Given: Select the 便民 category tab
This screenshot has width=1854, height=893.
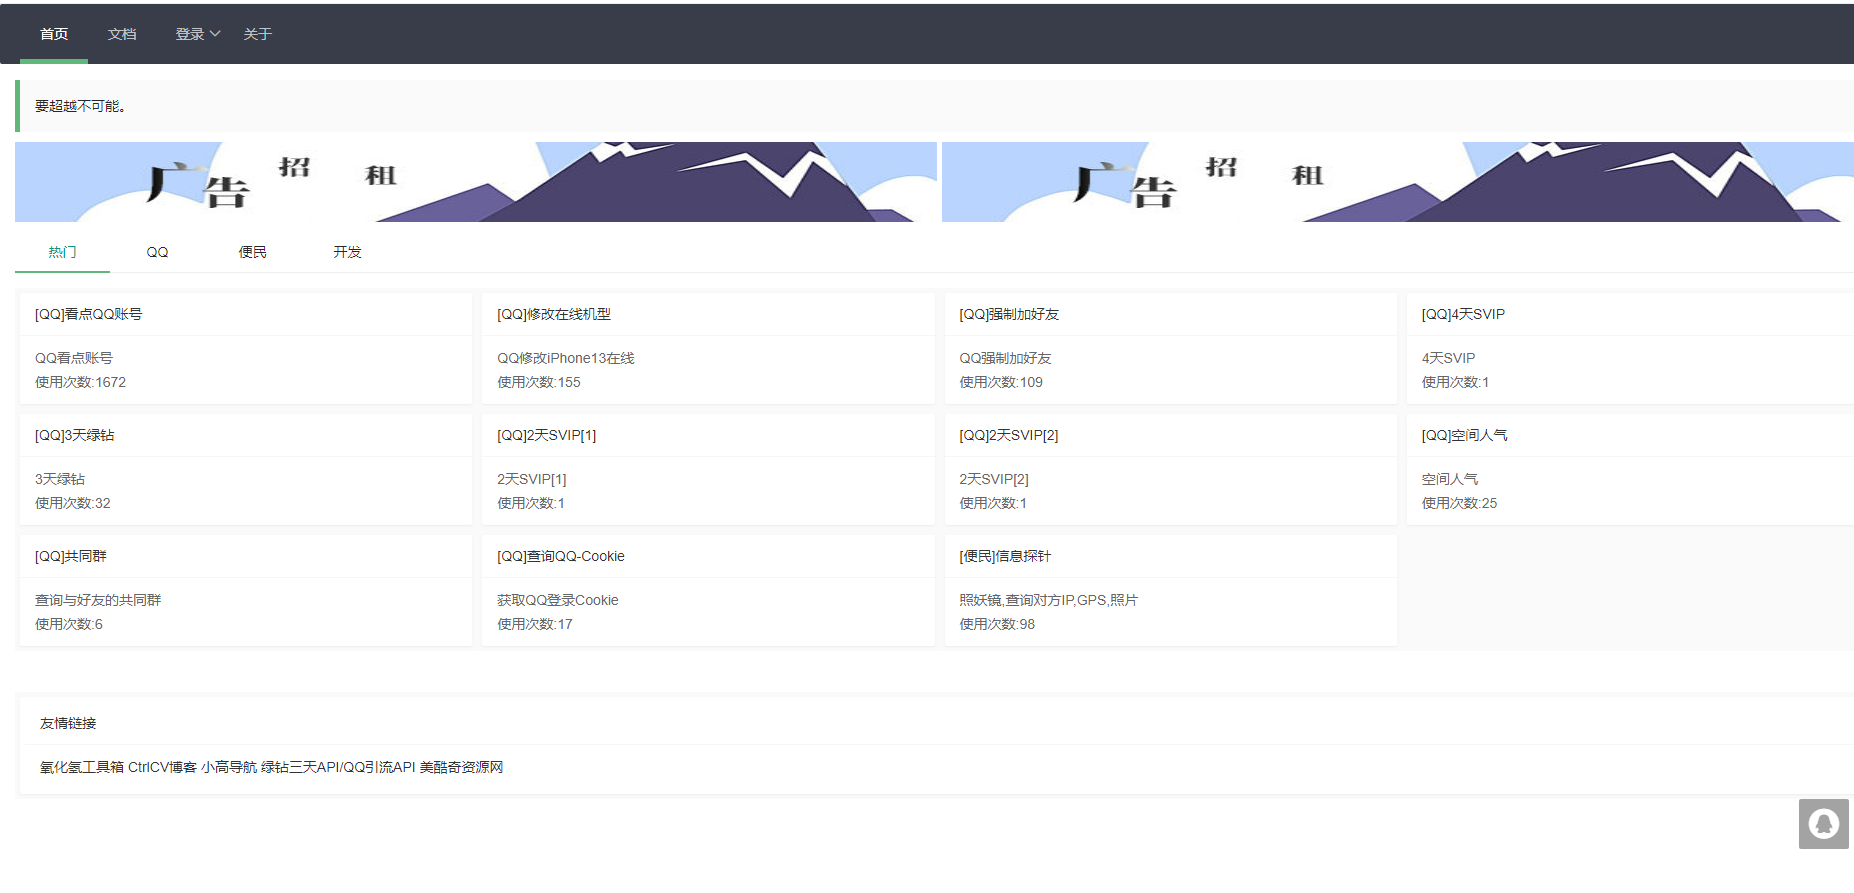Looking at the screenshot, I should [252, 252].
